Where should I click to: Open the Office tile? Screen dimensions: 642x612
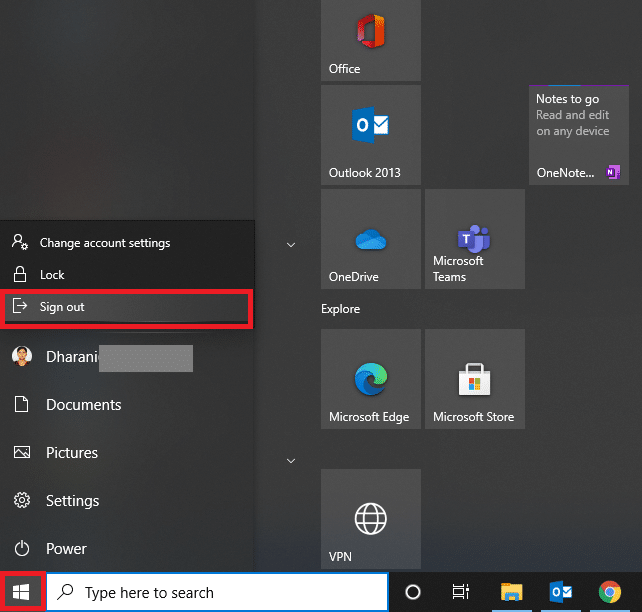tap(370, 40)
